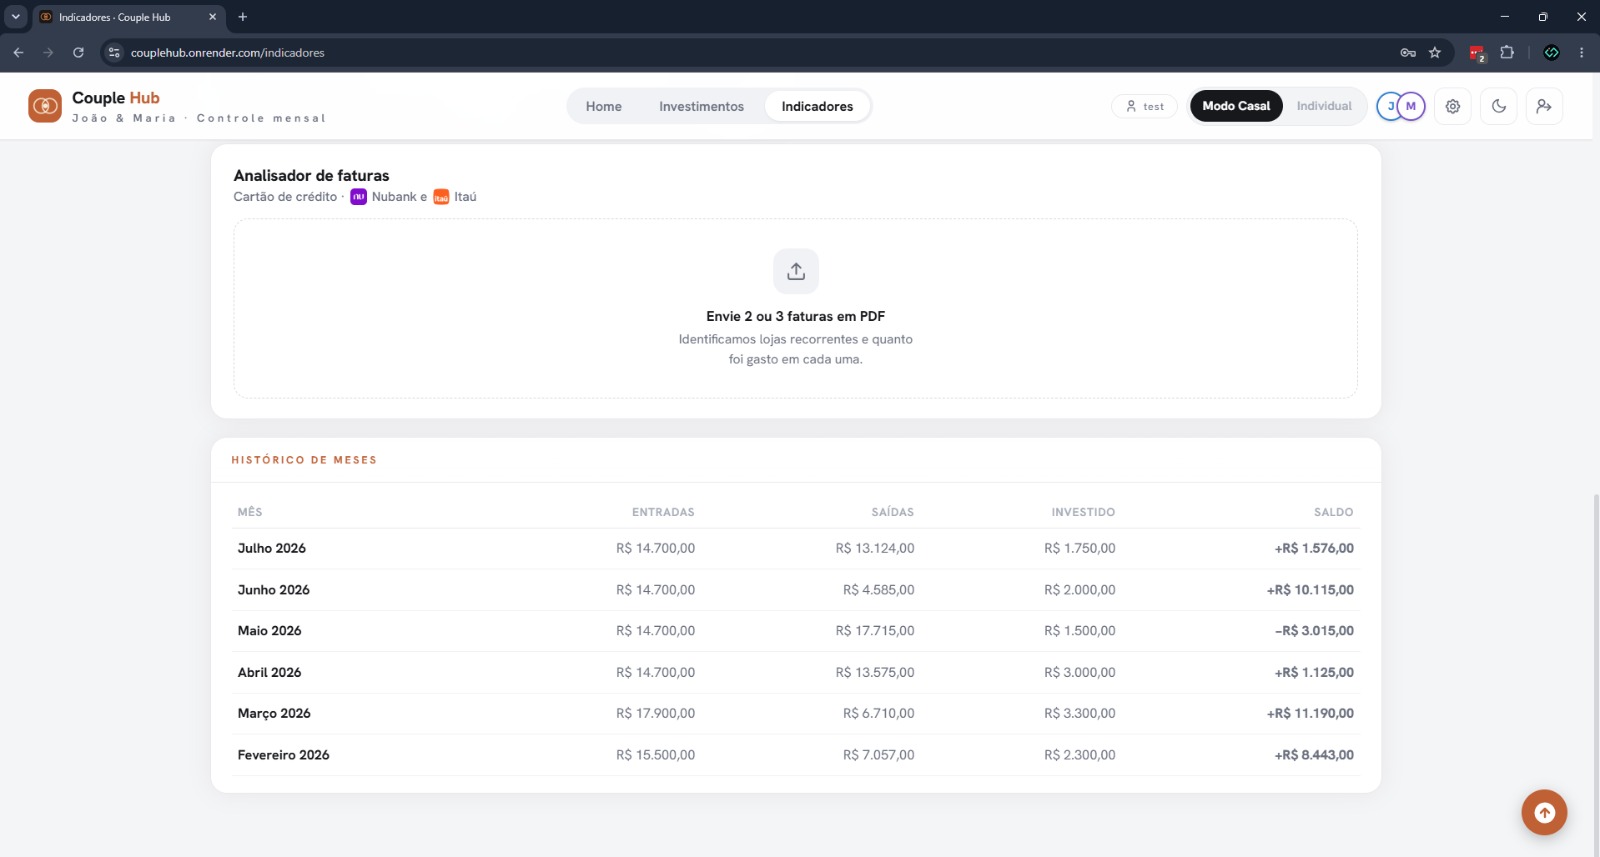Screen dimensions: 1600x857
Task: Click the red extension icon with badge
Action: (1477, 53)
